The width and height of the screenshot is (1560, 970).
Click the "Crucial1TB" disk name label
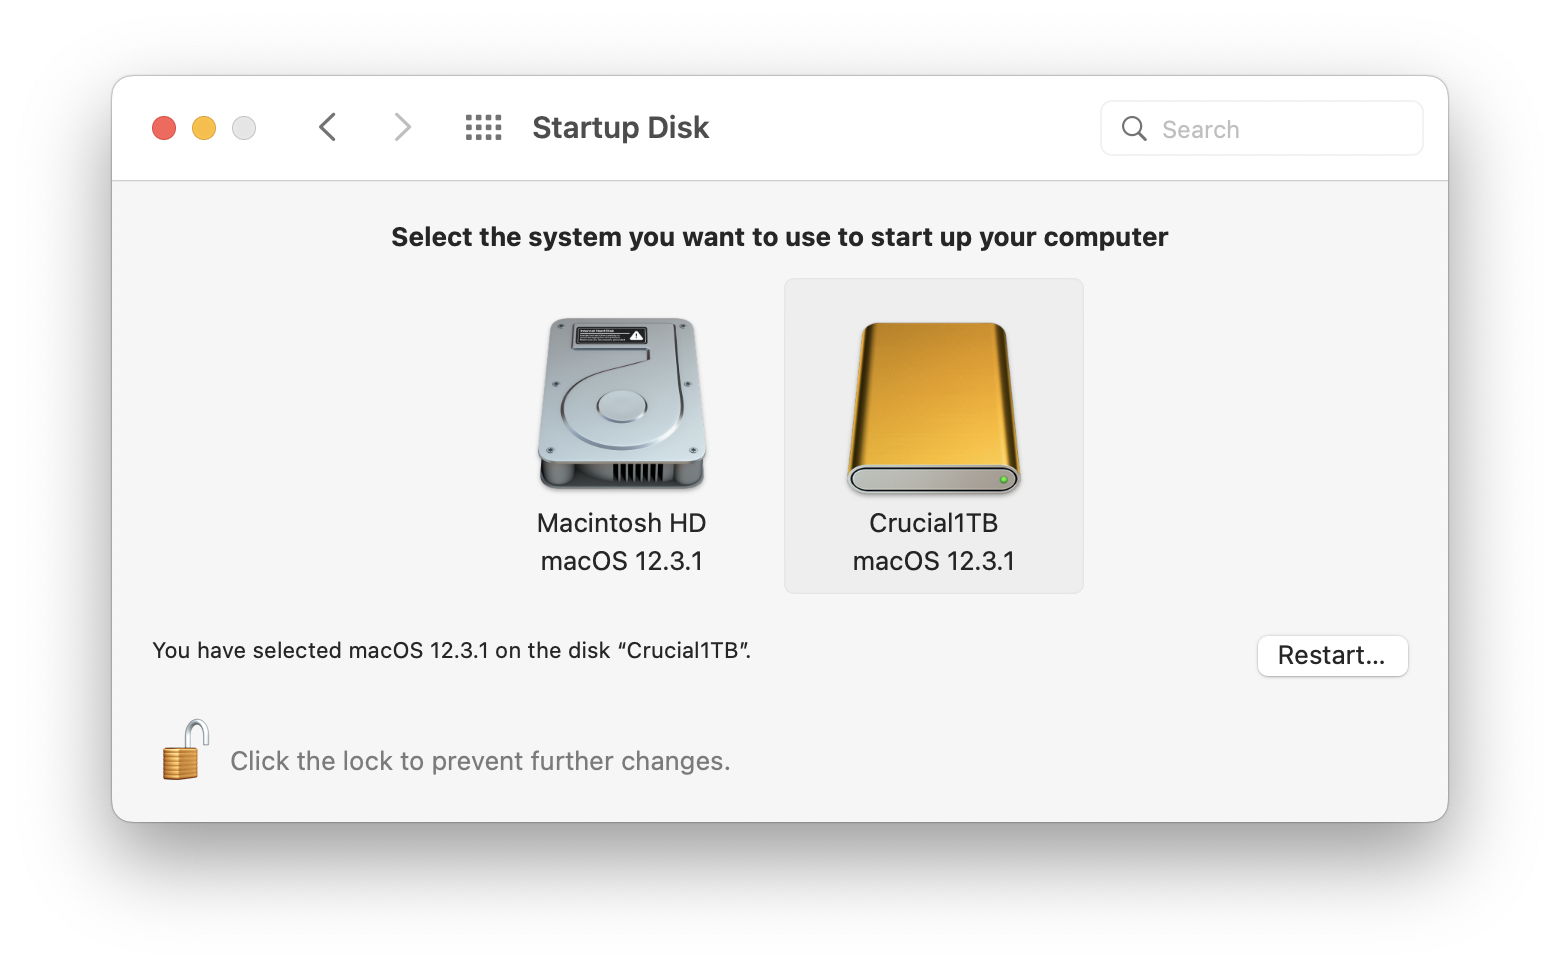[x=933, y=523]
